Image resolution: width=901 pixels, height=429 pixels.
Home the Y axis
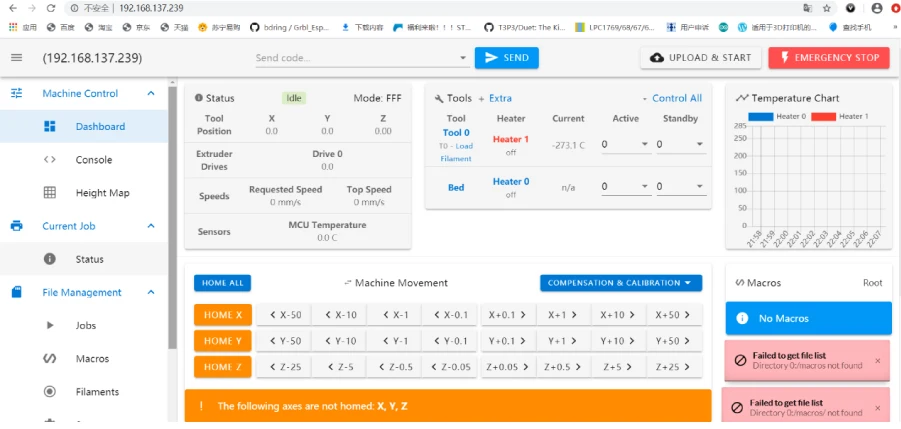[223, 341]
